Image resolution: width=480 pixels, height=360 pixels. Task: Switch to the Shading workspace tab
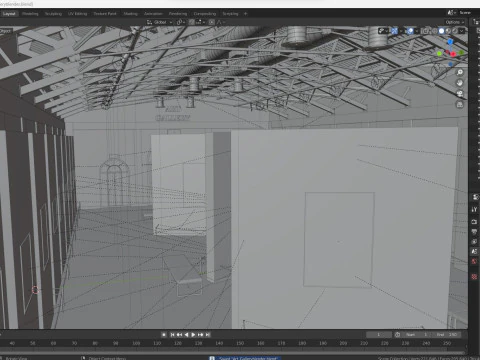[130, 14]
